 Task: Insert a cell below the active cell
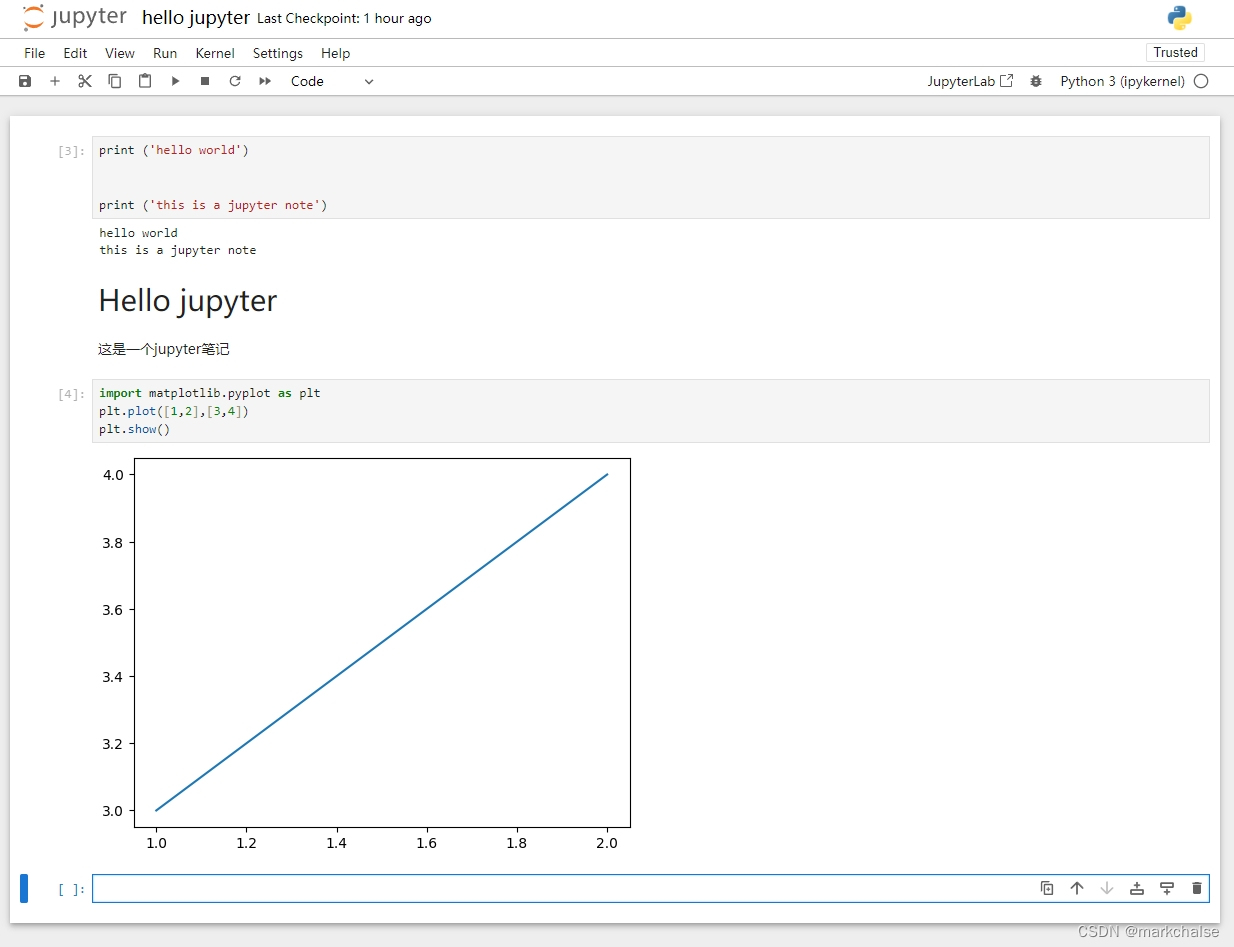pyautogui.click(x=1167, y=888)
